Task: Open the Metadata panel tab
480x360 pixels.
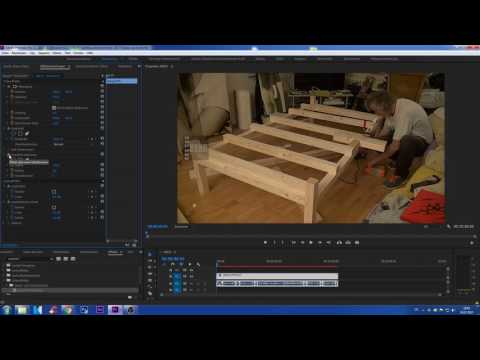Action: coord(125,67)
